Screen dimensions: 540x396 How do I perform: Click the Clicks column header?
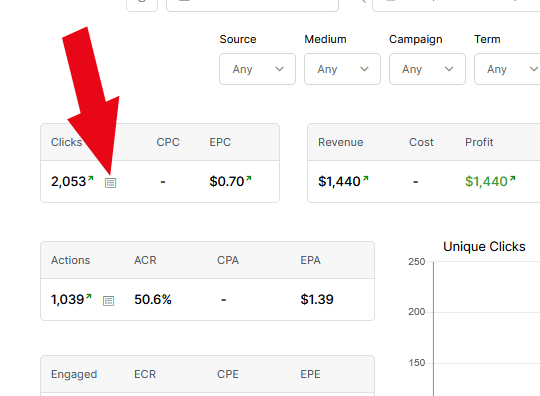[66, 142]
